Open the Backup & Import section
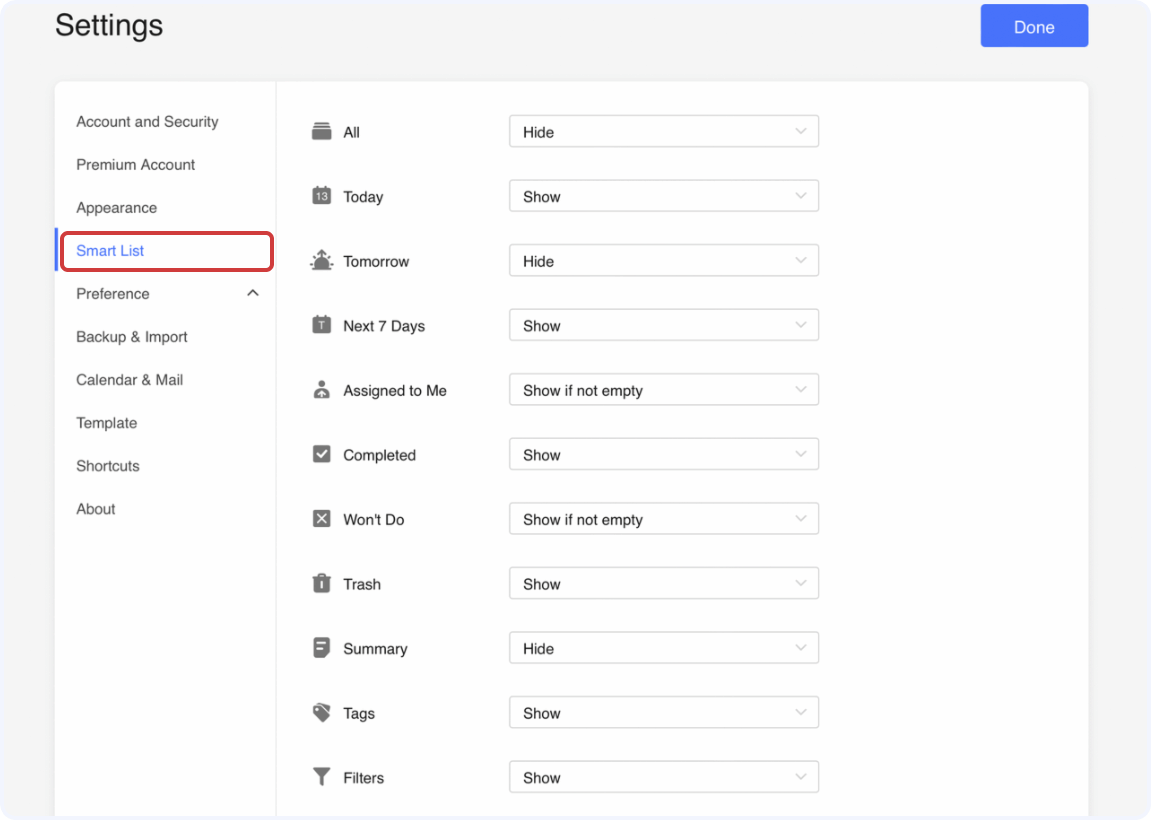 tap(131, 337)
